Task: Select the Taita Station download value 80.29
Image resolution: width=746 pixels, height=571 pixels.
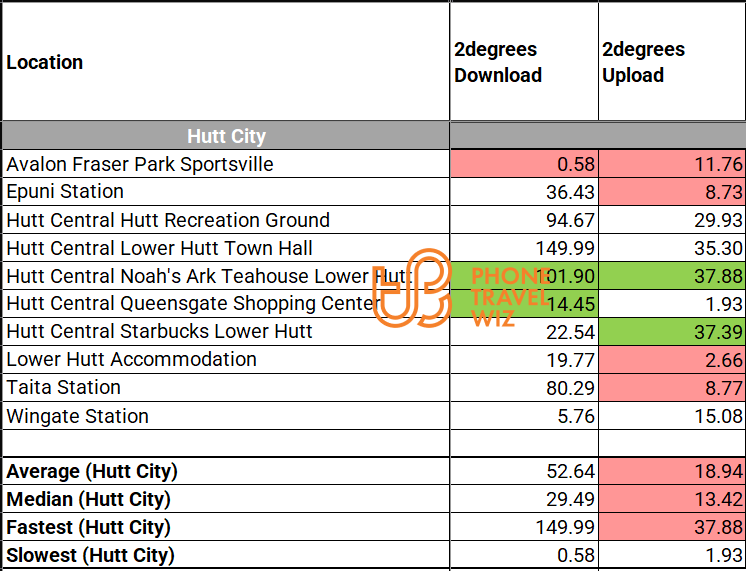Action: coord(523,388)
